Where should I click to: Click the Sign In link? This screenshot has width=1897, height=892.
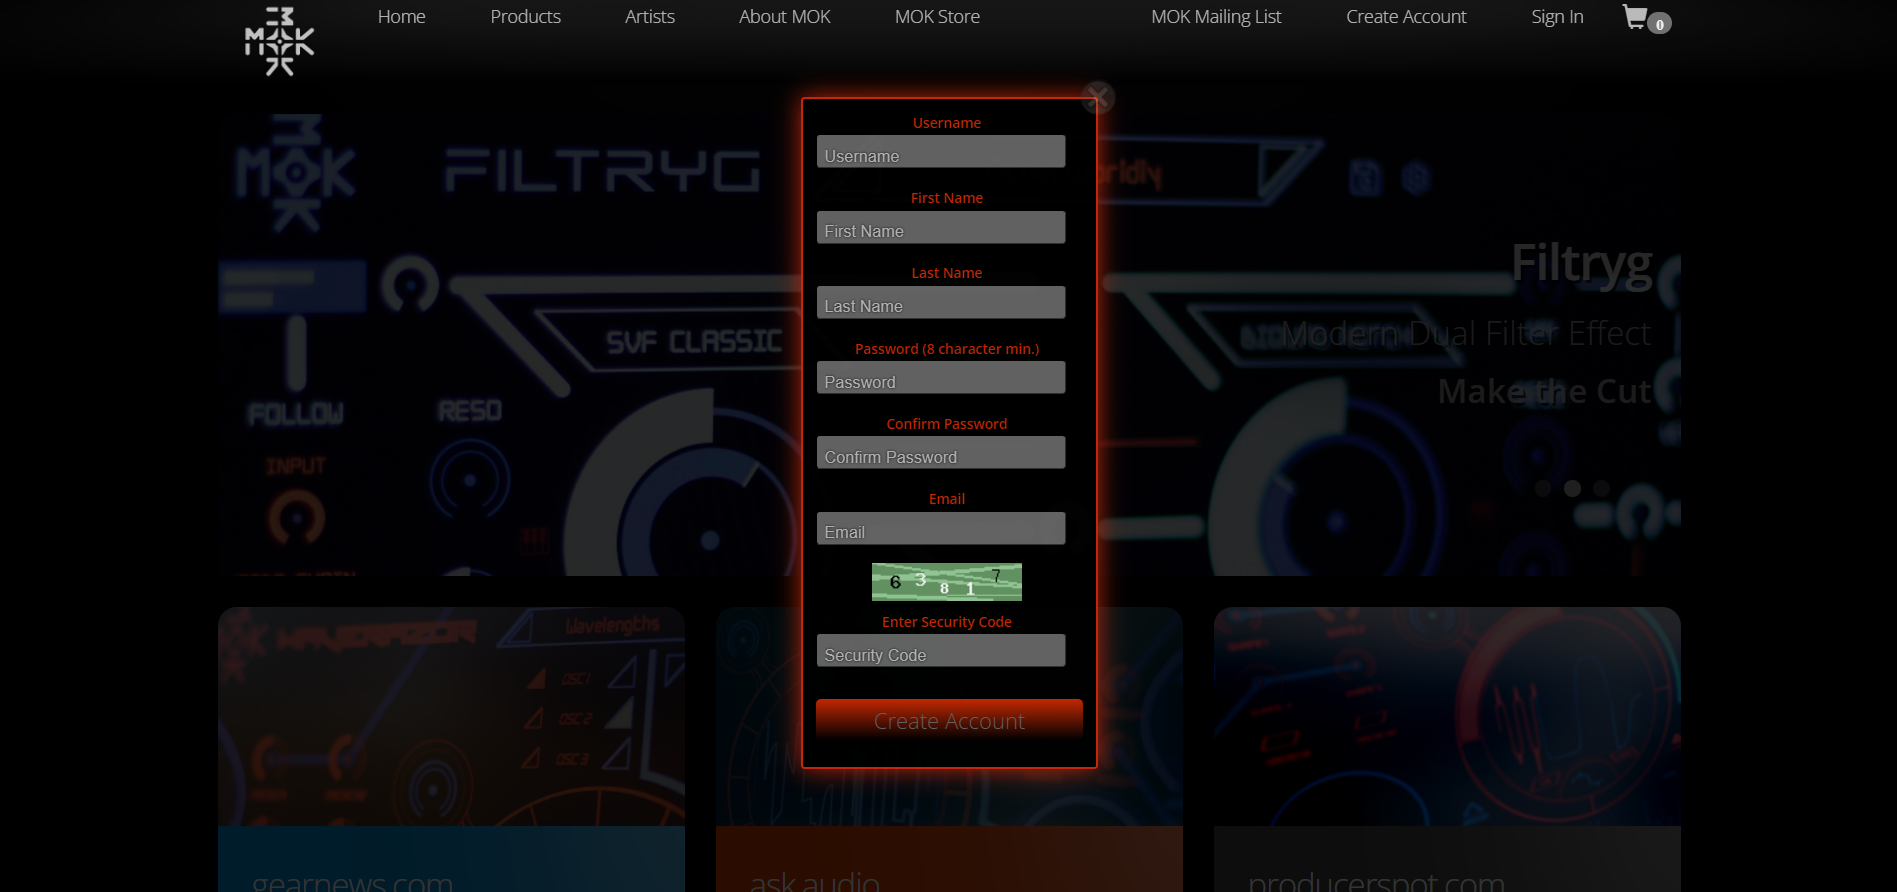[1557, 17]
